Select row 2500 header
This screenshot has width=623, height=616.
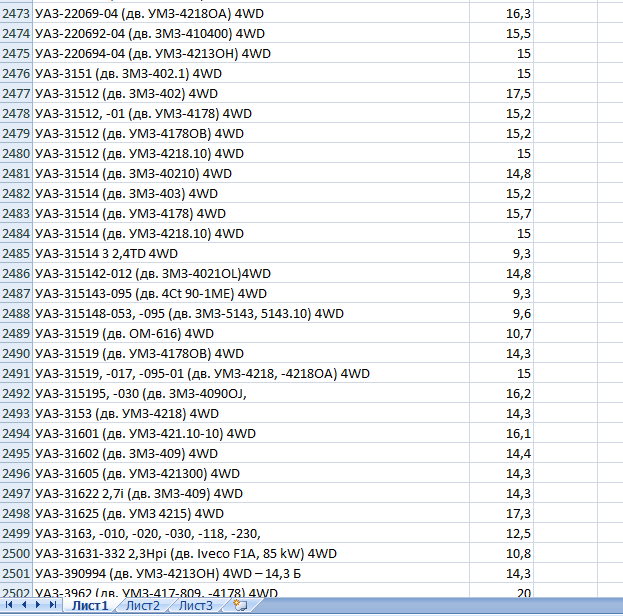(16, 553)
